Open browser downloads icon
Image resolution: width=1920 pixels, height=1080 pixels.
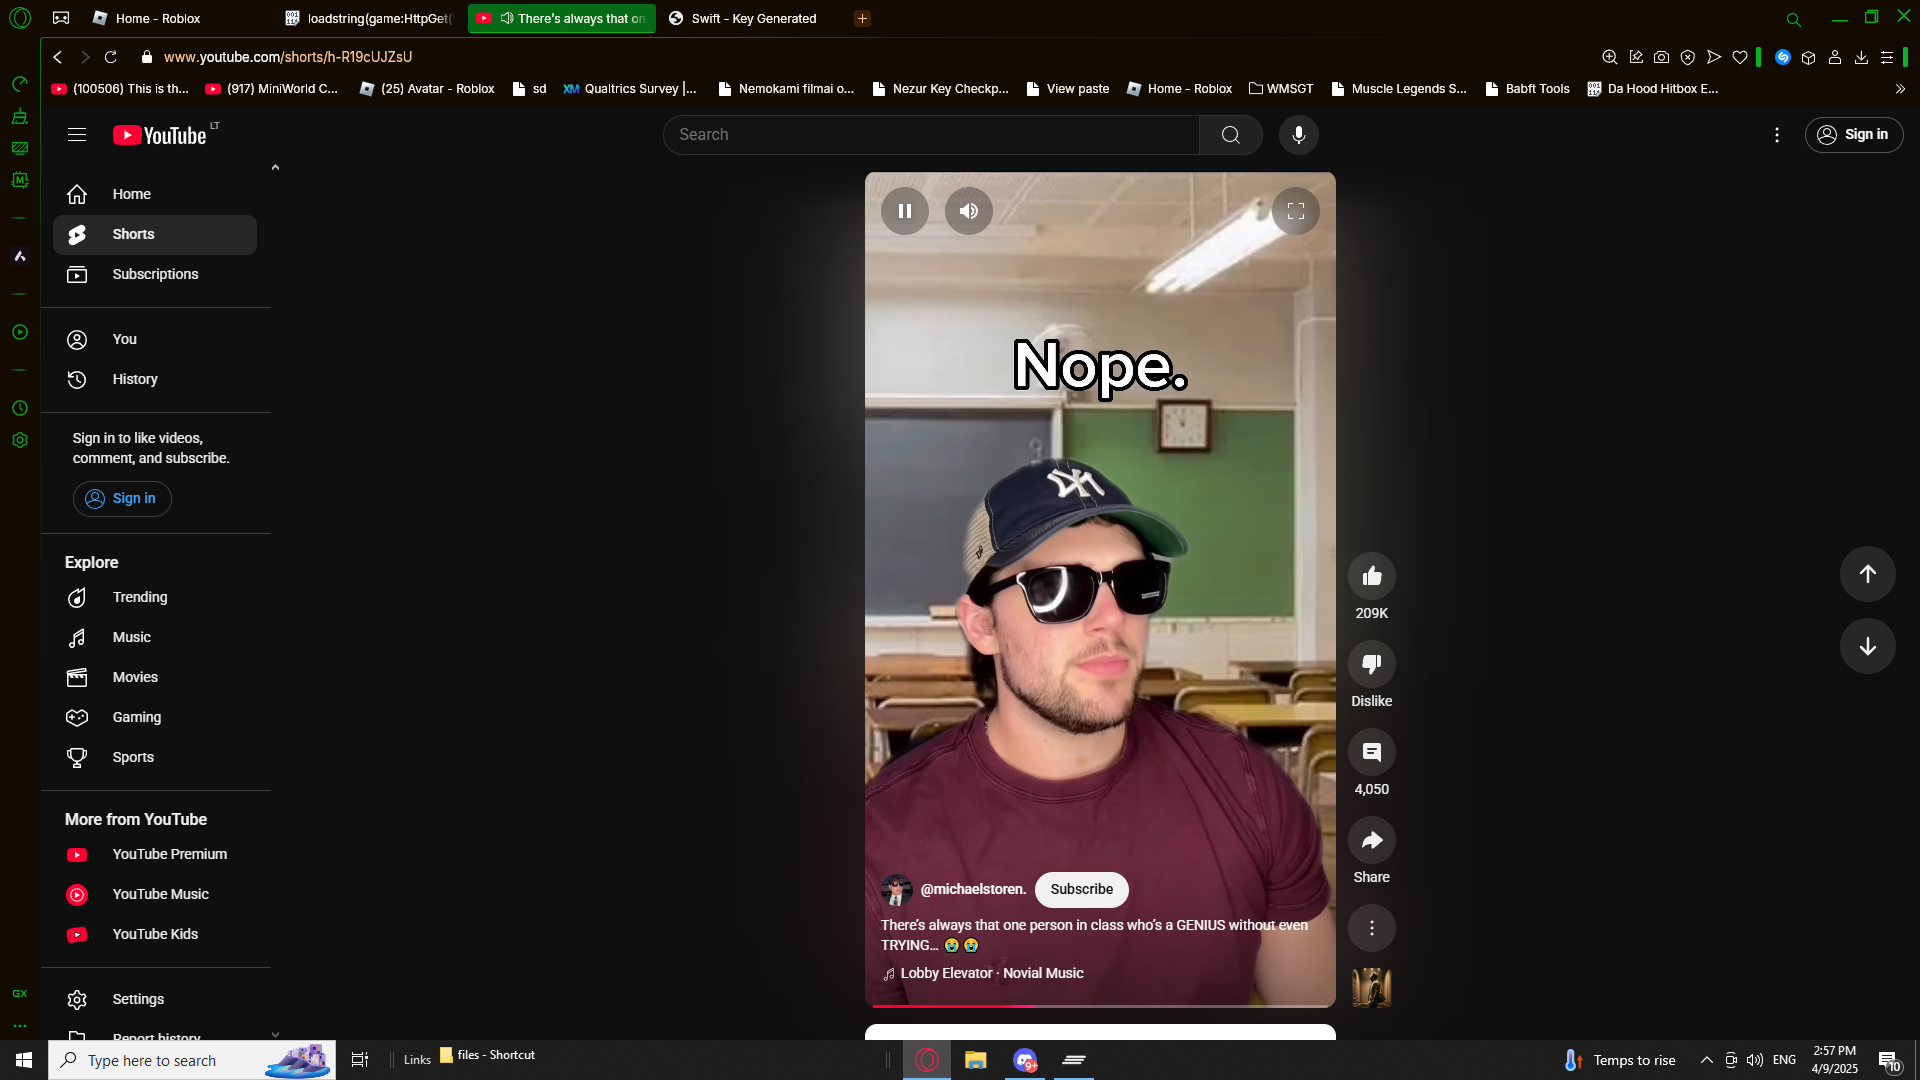click(x=1860, y=57)
